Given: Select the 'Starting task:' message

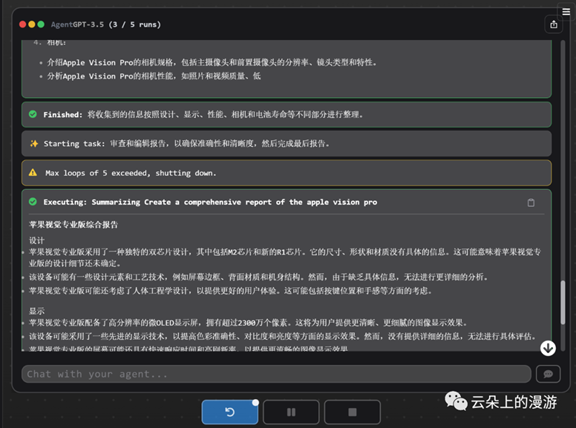Looking at the screenshot, I should coord(287,144).
